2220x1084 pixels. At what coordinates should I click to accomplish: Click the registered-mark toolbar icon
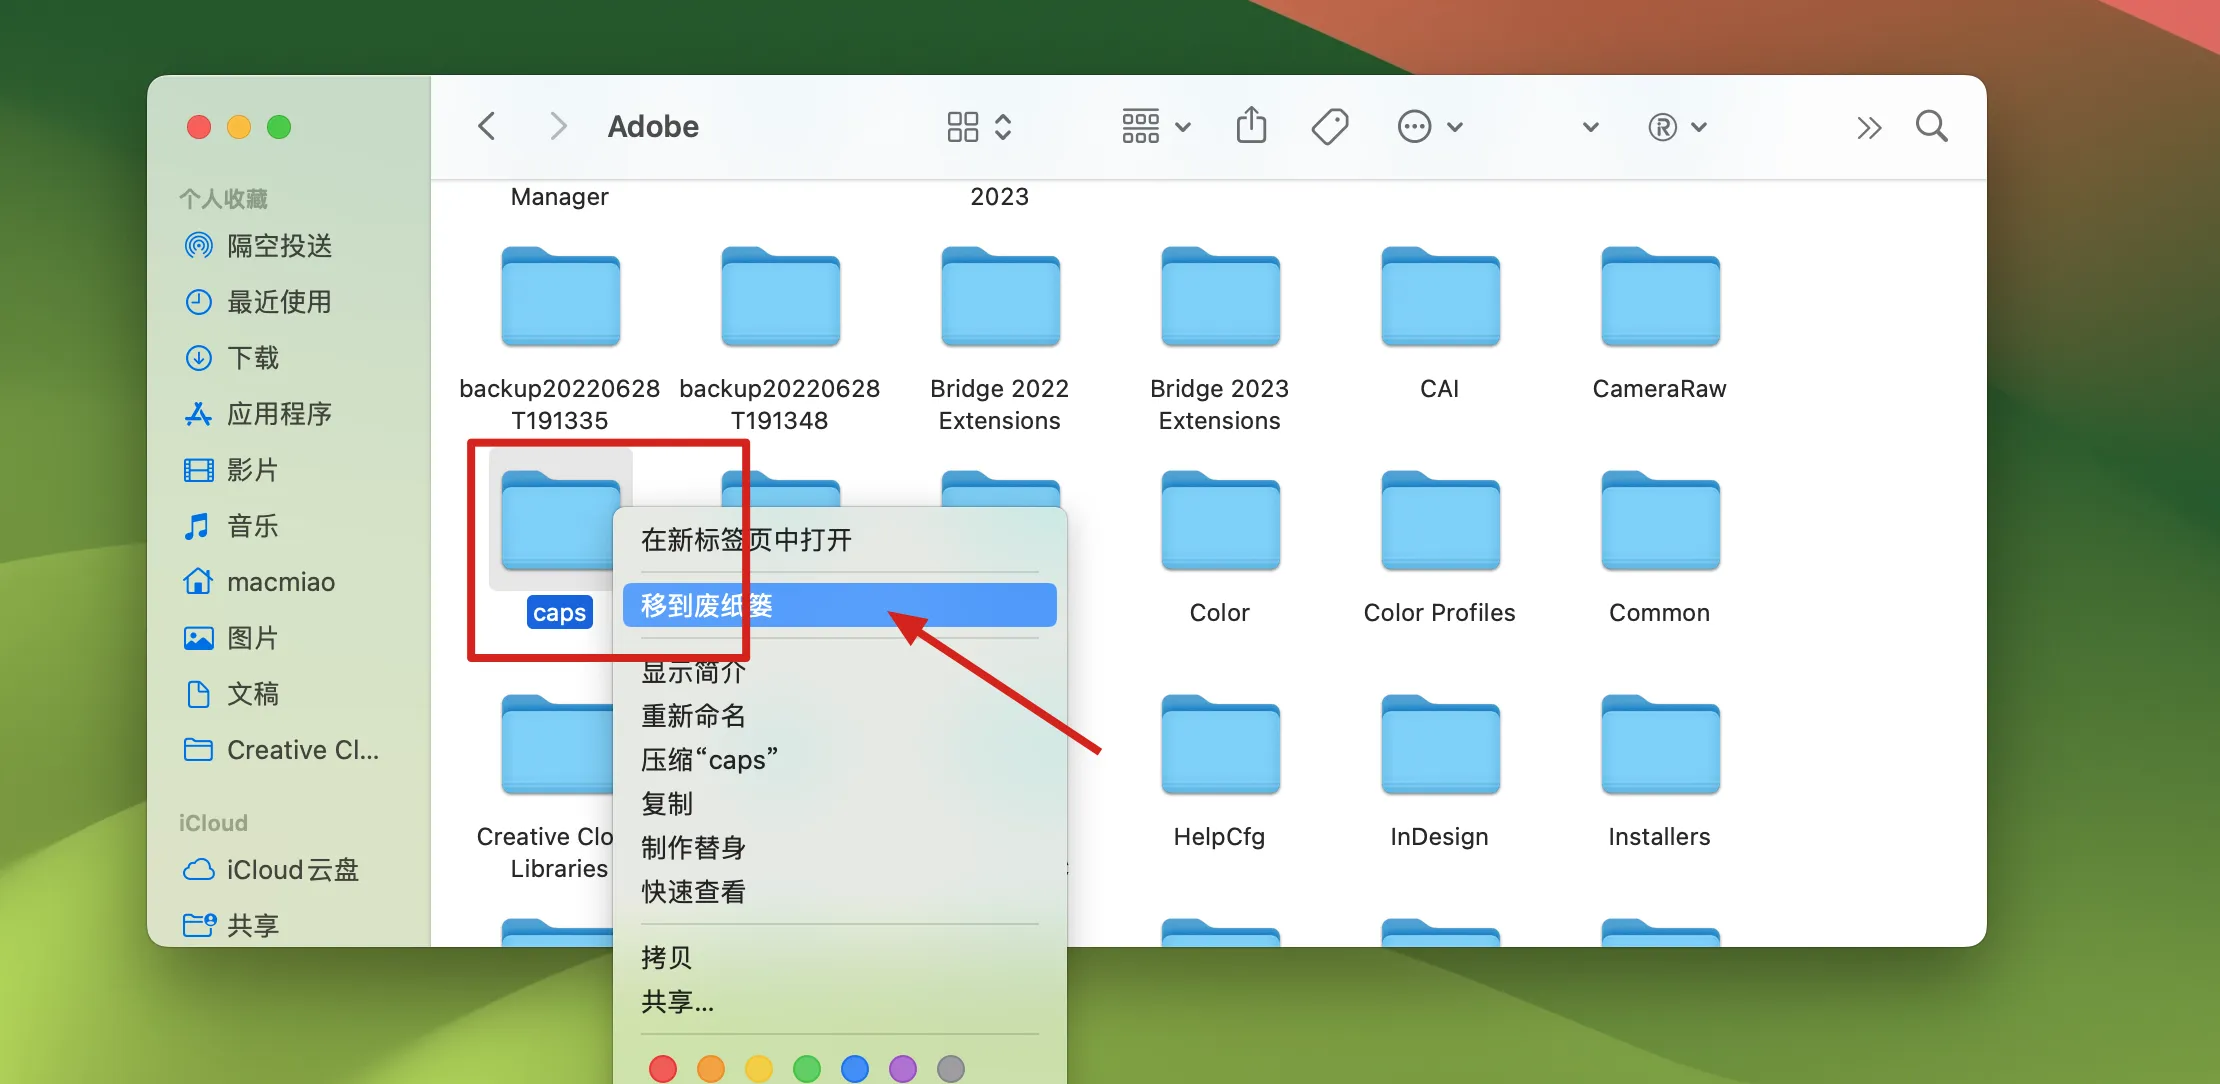pyautogui.click(x=1662, y=127)
